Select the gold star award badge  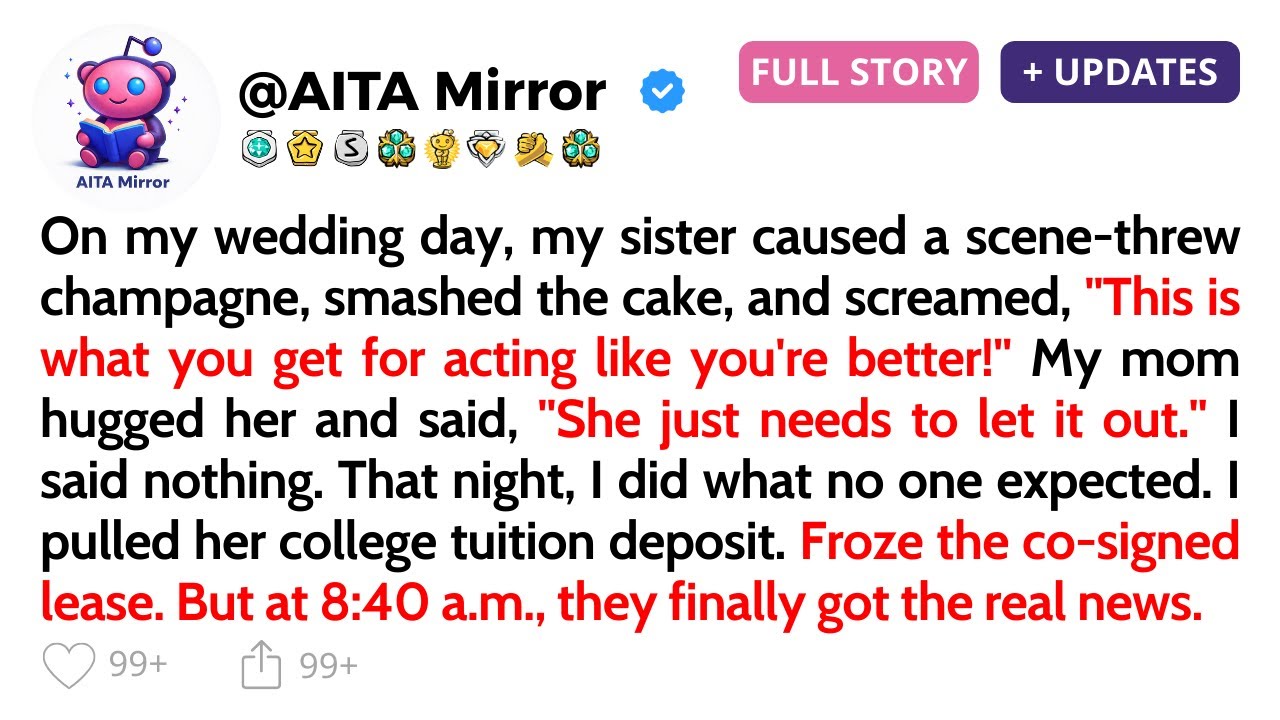(303, 150)
